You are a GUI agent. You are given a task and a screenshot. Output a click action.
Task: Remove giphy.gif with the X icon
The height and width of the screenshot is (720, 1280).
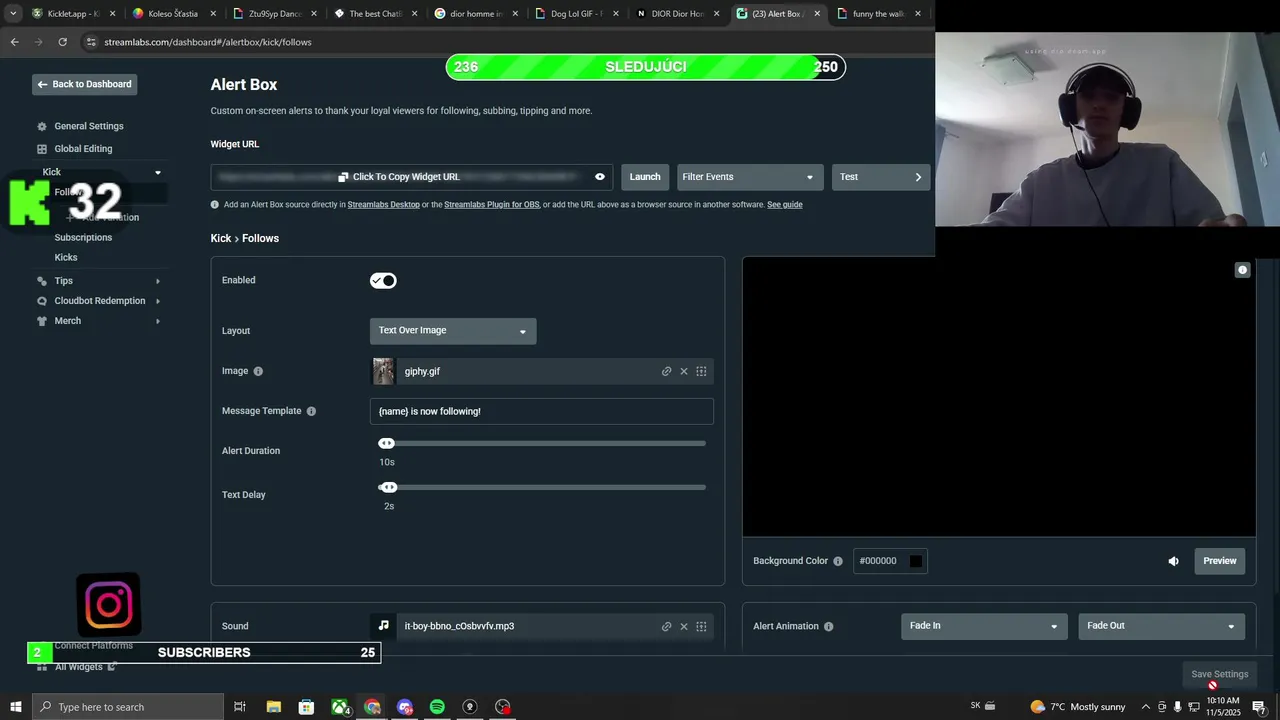[x=684, y=371]
